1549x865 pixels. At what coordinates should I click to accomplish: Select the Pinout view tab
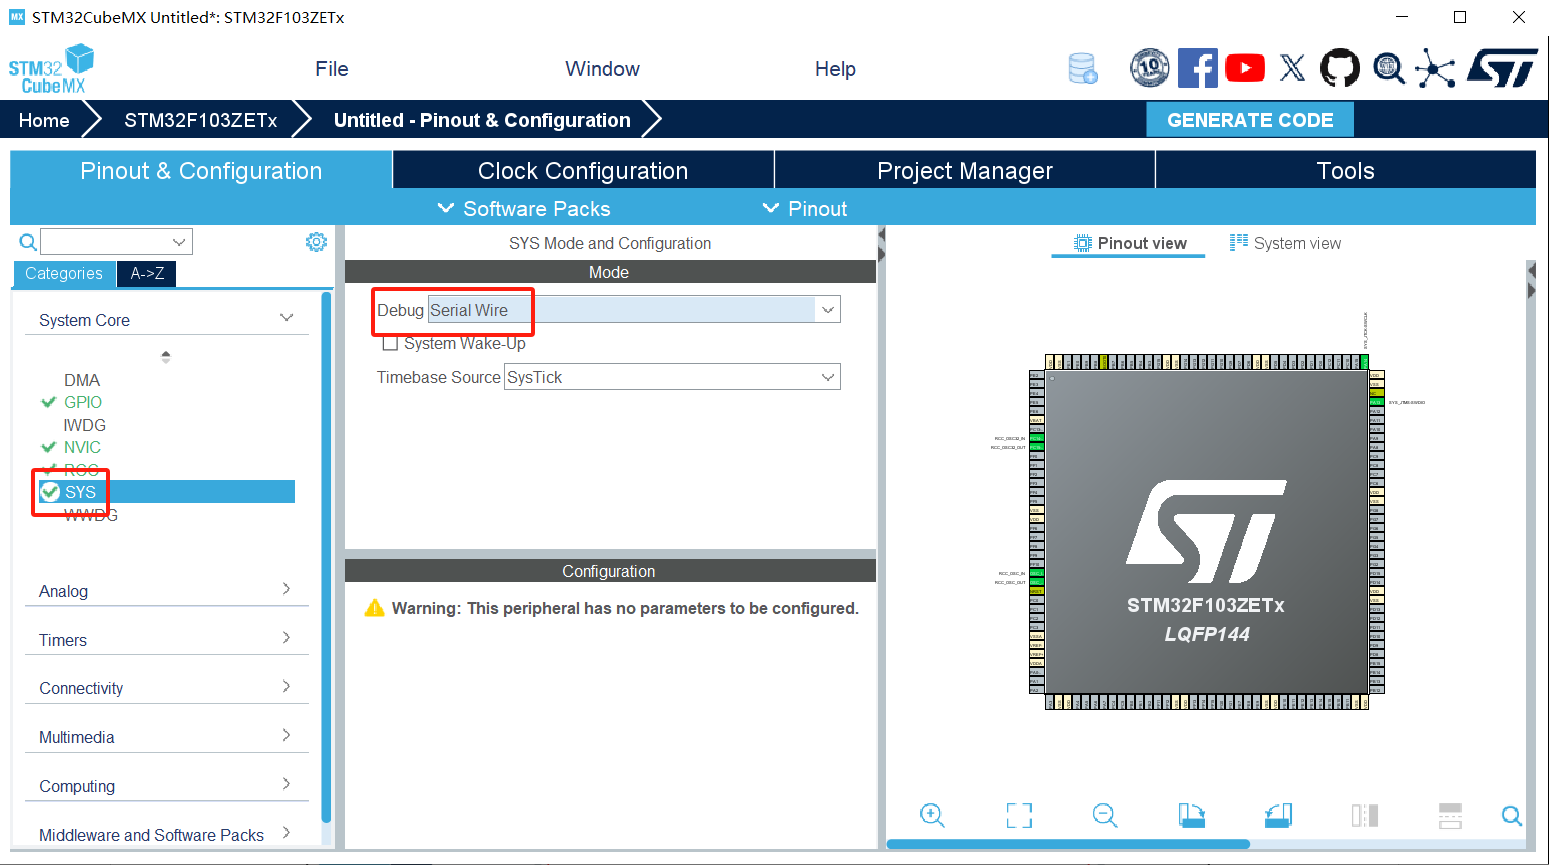1130,243
